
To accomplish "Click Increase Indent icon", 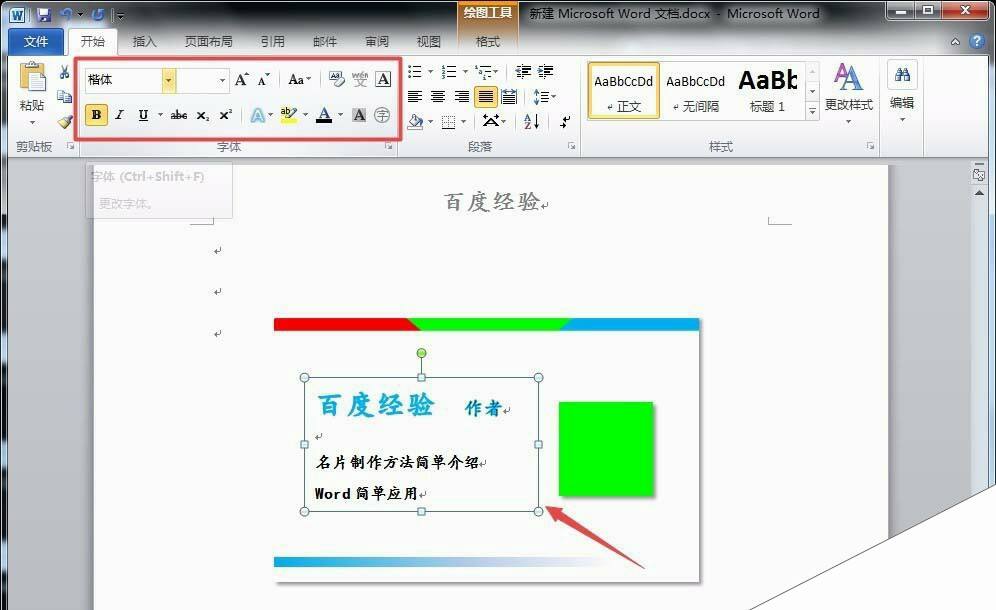I will [x=545, y=71].
